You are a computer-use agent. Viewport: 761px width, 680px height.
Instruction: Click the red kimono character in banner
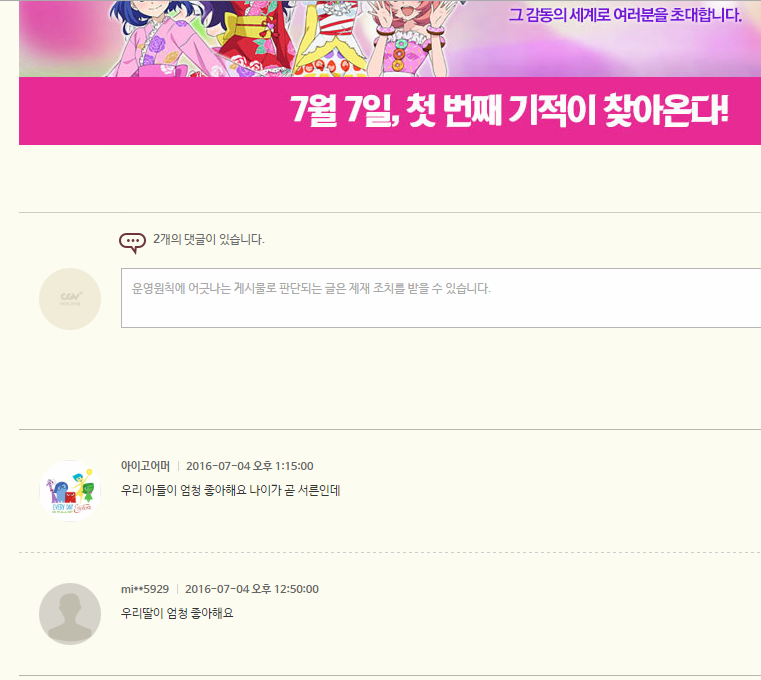pos(252,38)
